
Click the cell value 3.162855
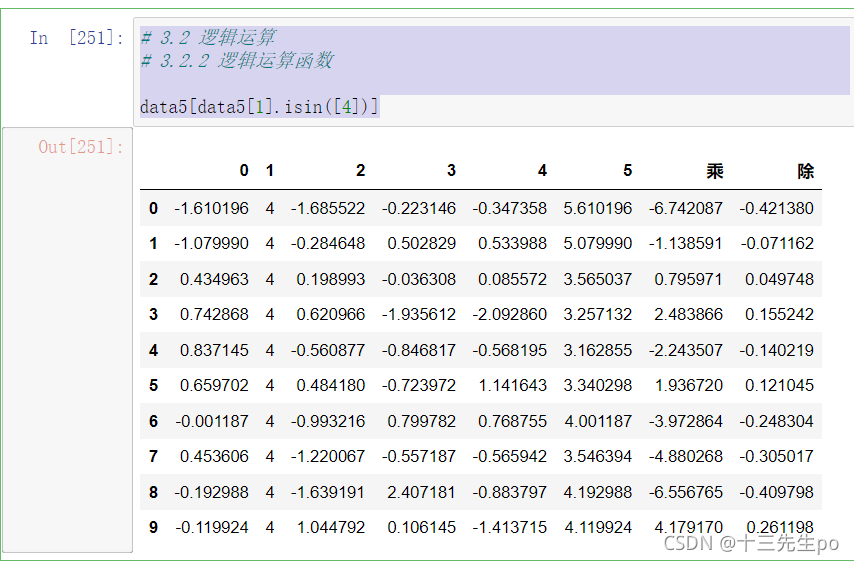598,350
